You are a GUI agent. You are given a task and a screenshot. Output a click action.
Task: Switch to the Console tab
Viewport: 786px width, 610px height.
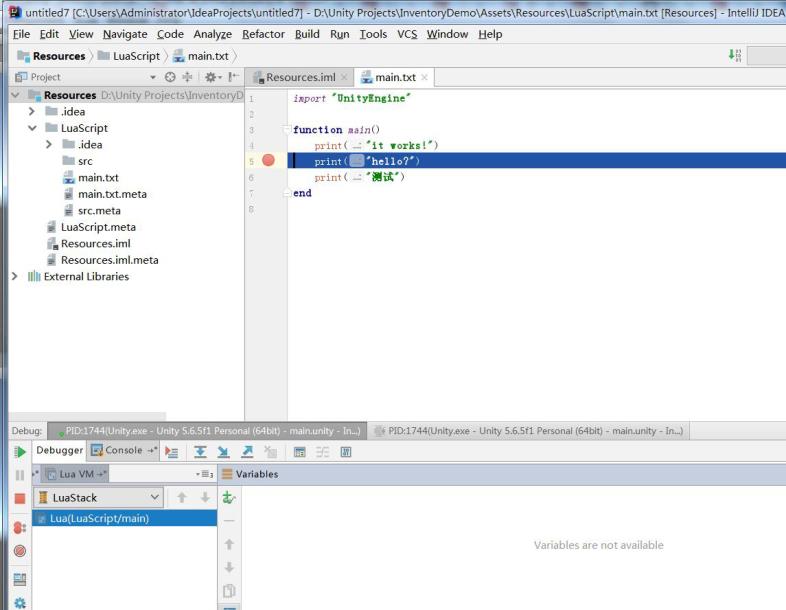(x=123, y=450)
